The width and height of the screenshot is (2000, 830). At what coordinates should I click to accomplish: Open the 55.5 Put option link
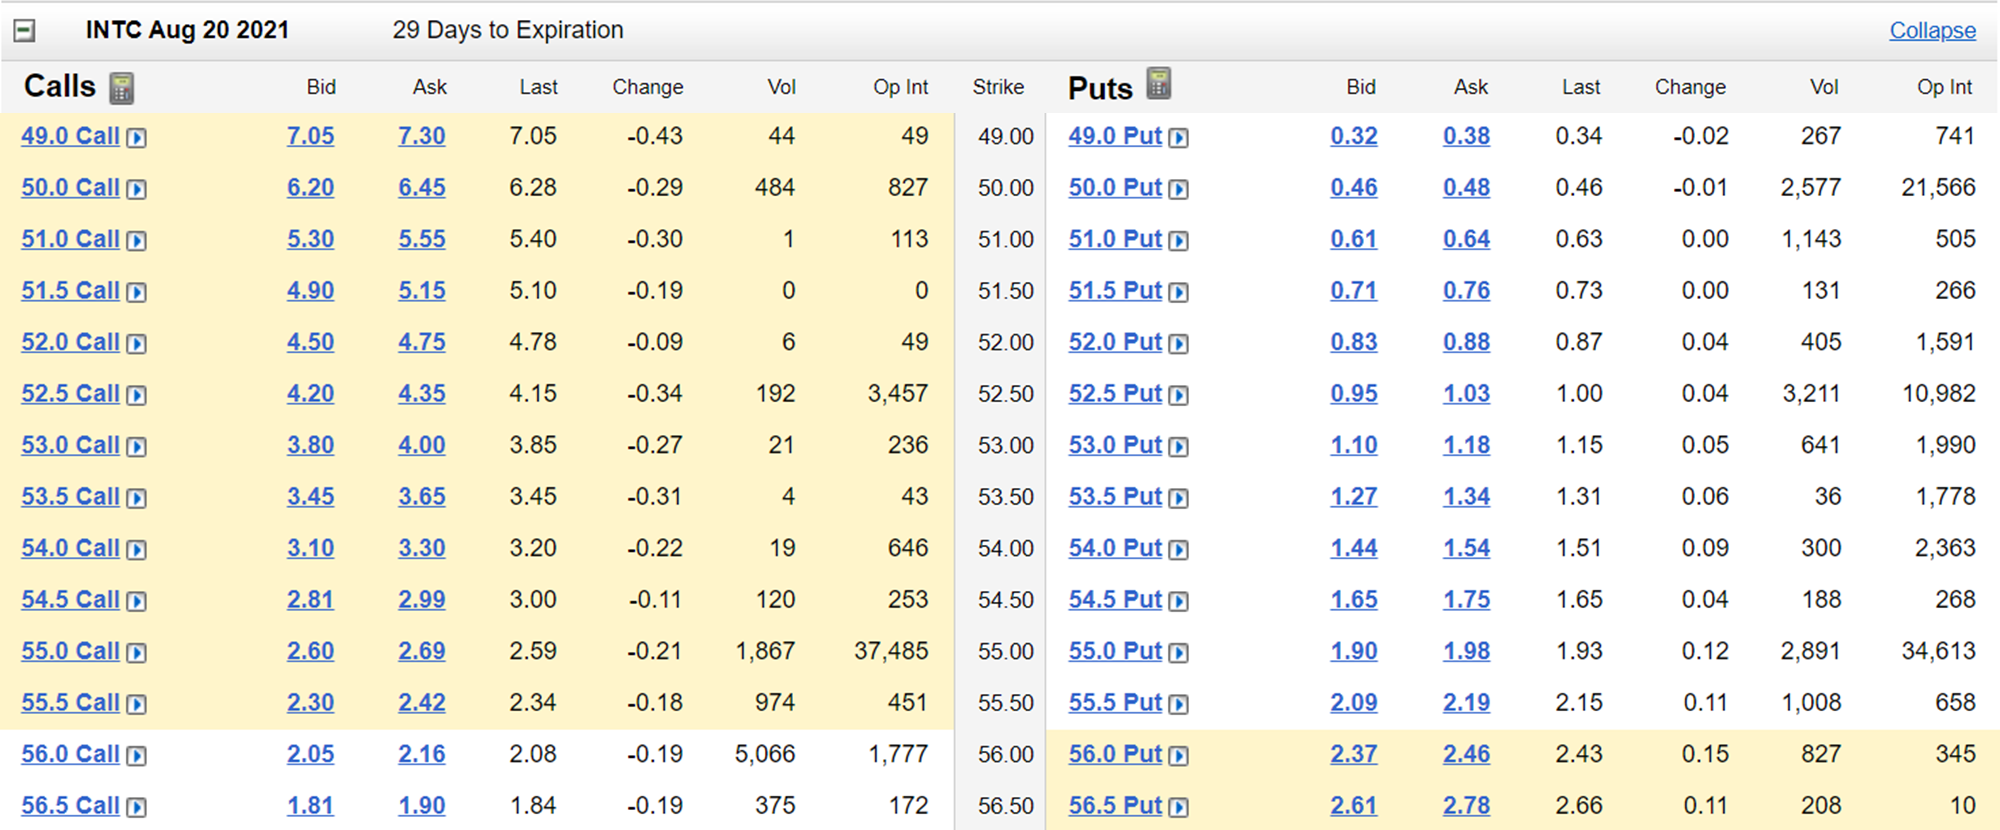click(x=1115, y=702)
